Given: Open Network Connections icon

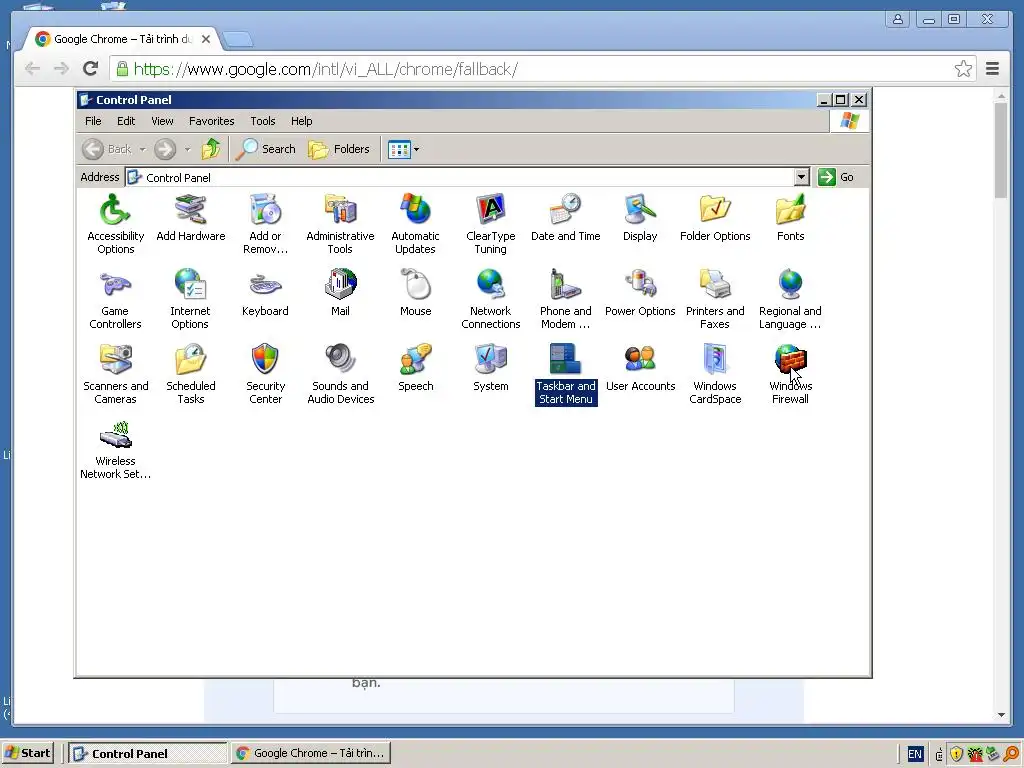Looking at the screenshot, I should 490,299.
